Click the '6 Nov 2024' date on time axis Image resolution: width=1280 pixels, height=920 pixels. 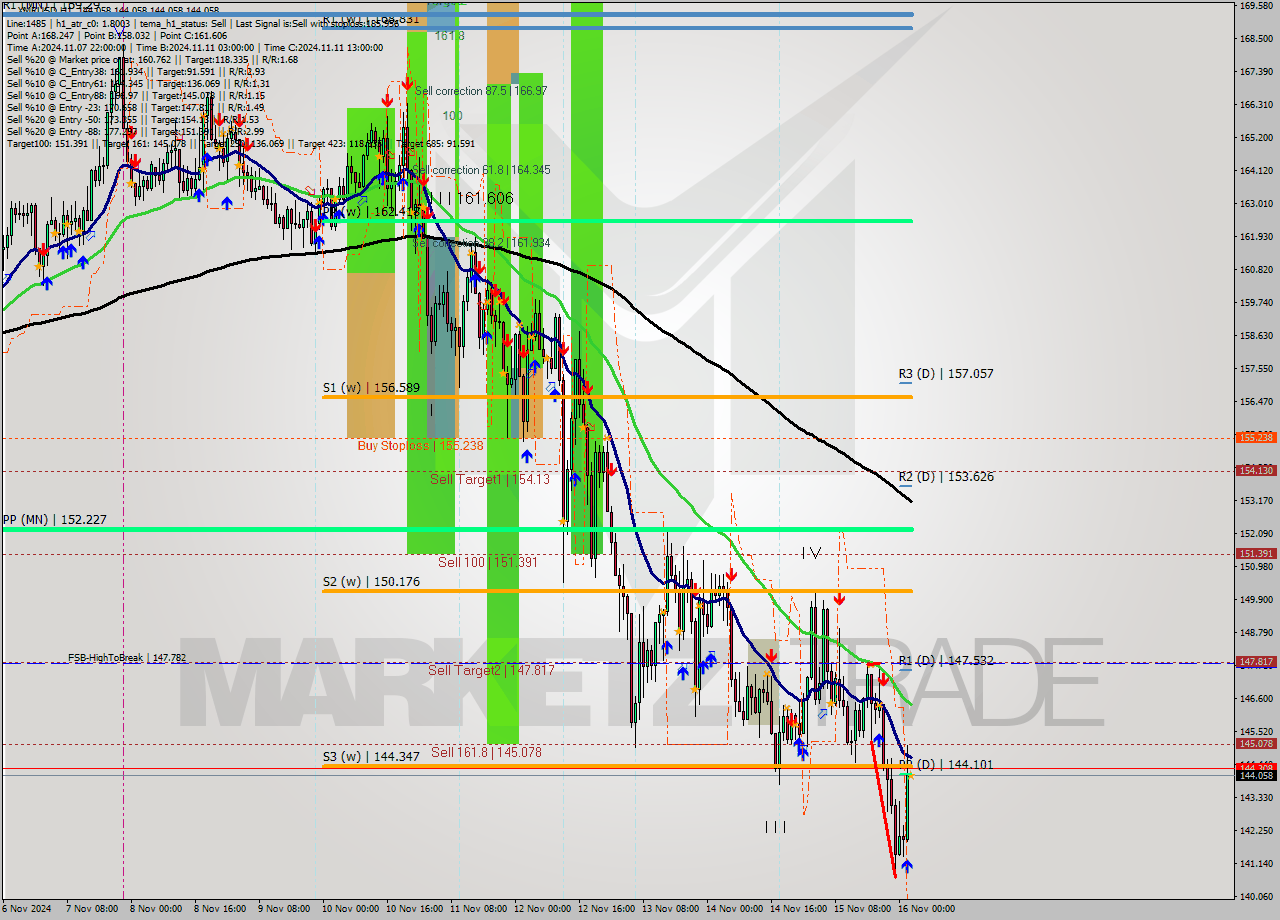click(x=25, y=909)
